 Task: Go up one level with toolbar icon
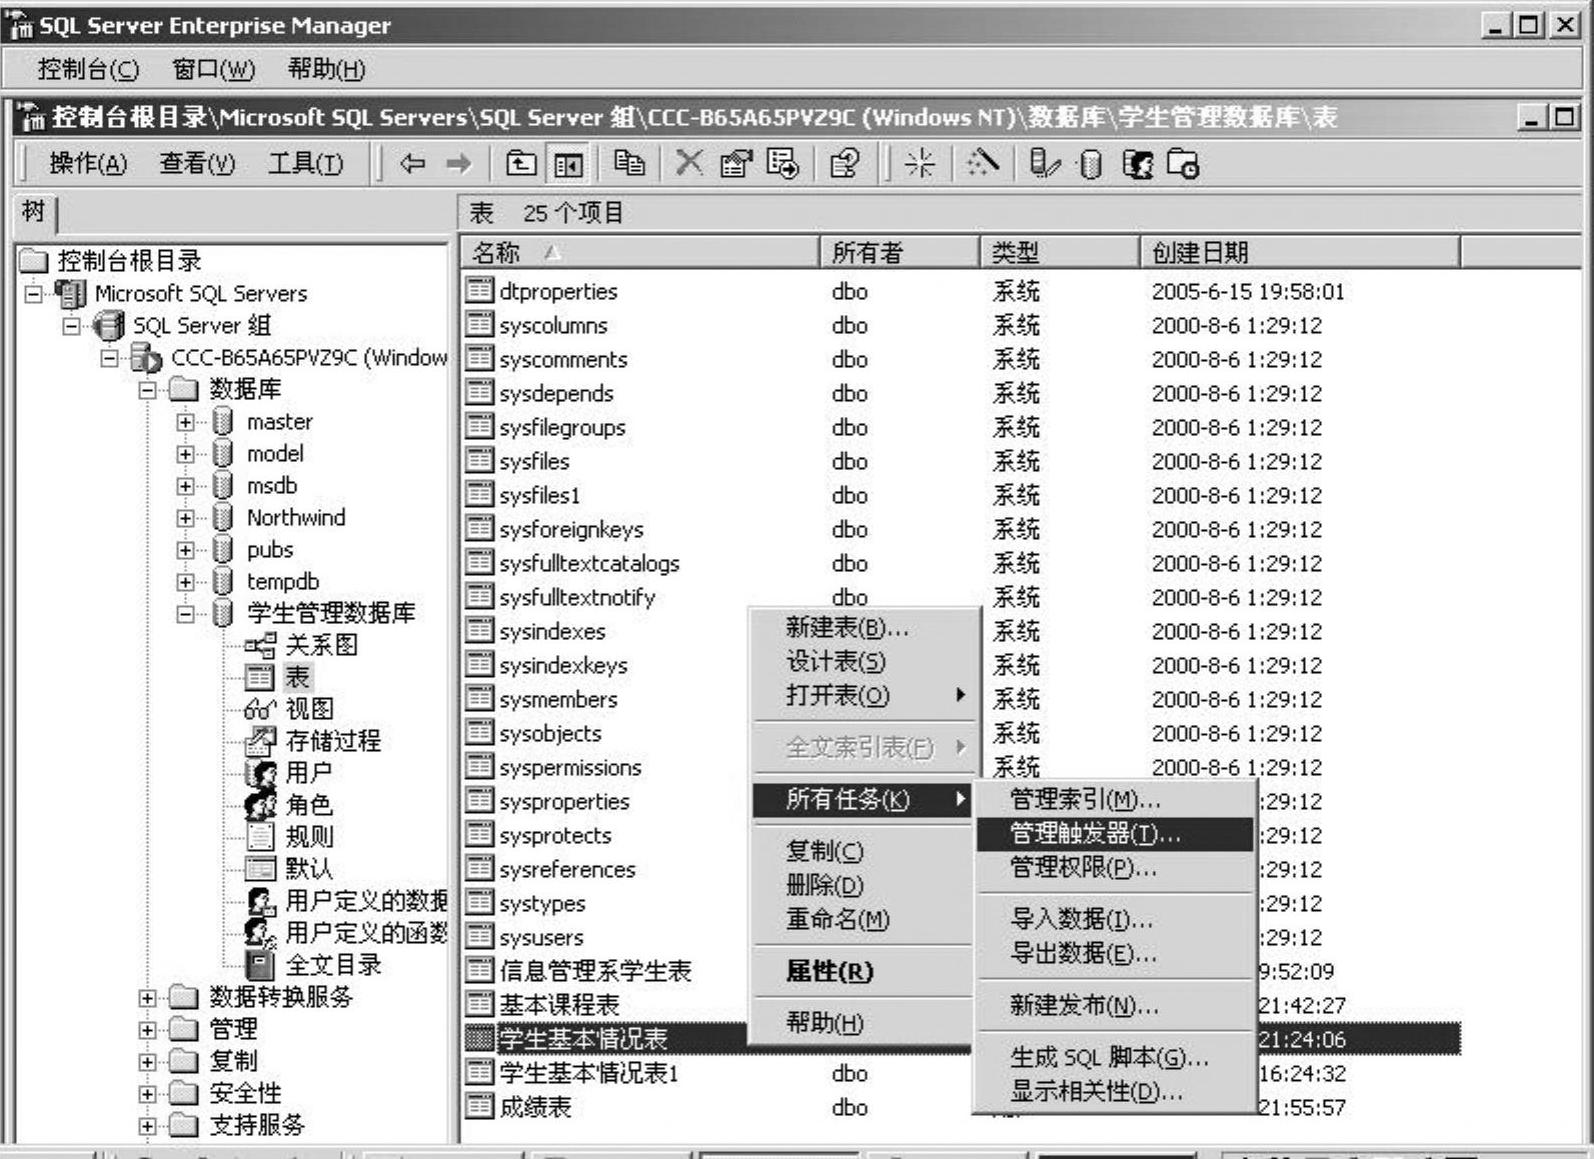tap(520, 163)
